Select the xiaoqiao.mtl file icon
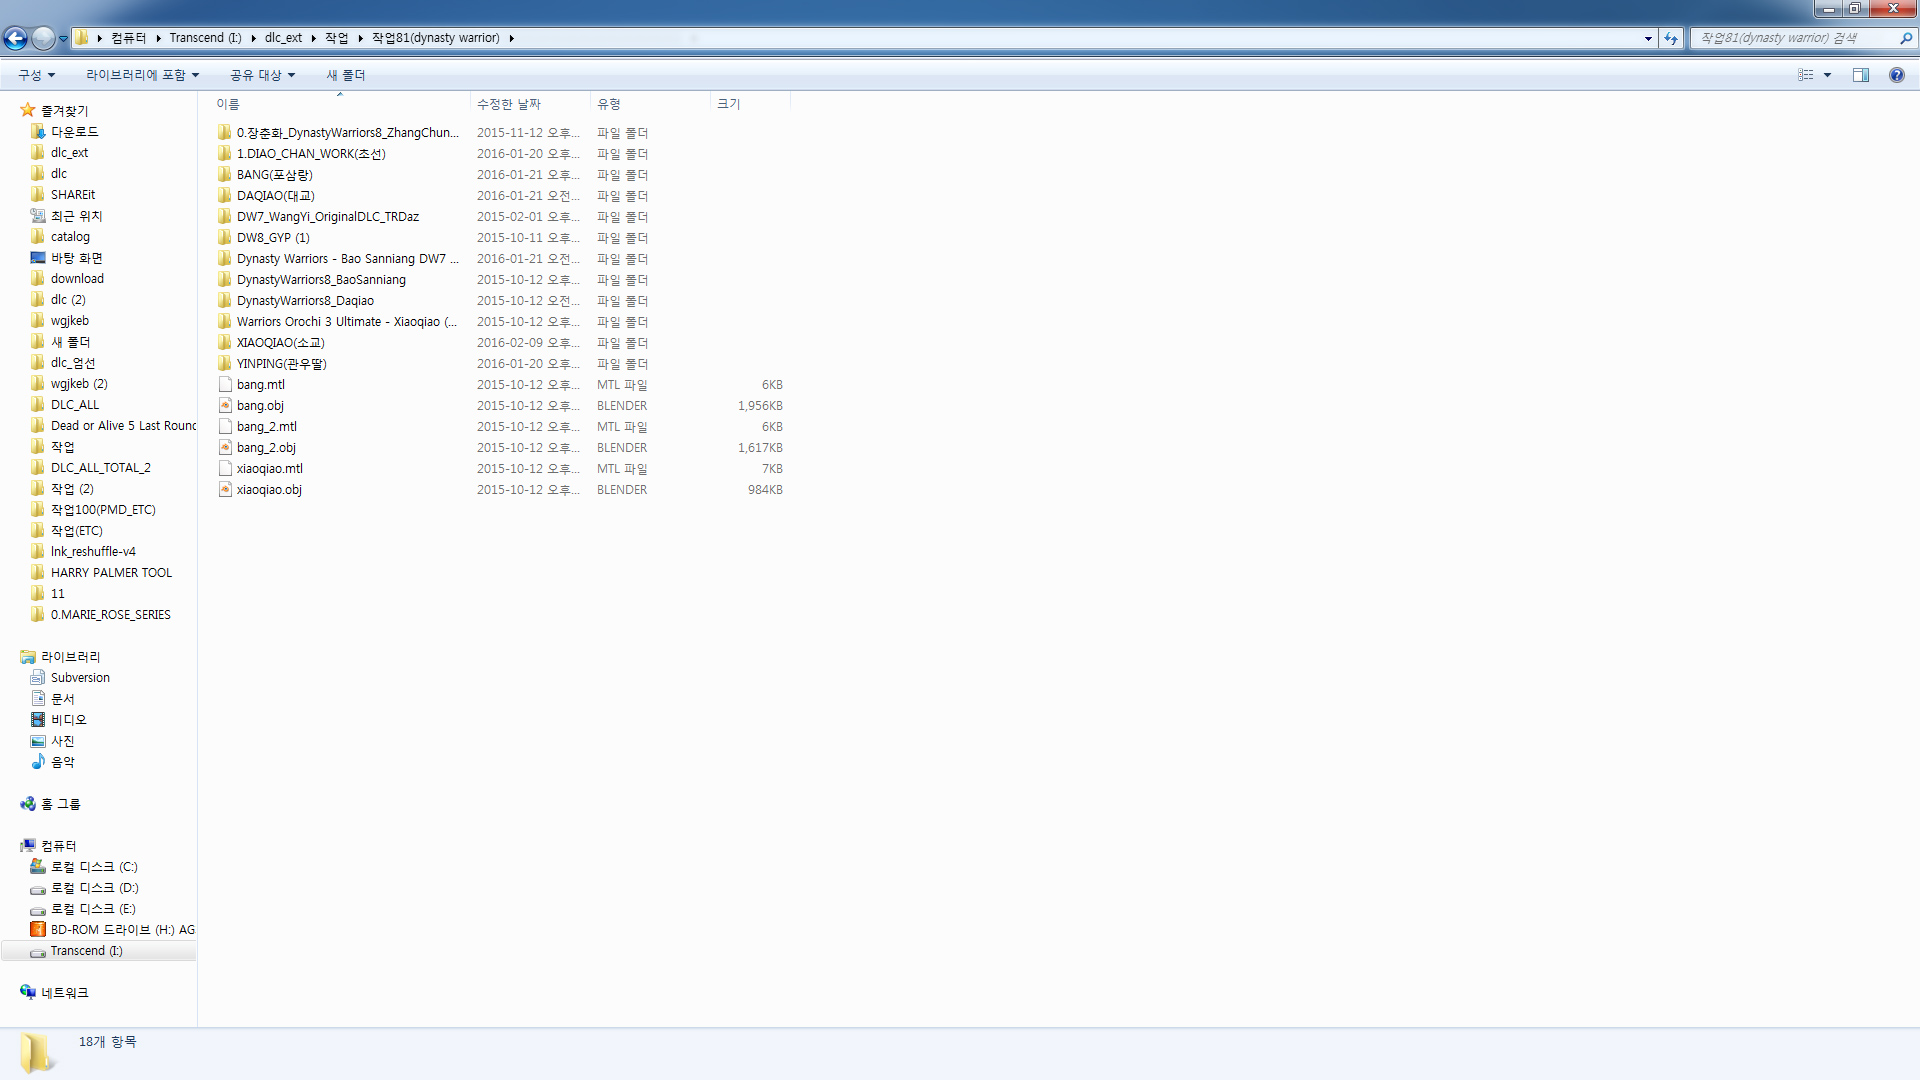 (225, 469)
